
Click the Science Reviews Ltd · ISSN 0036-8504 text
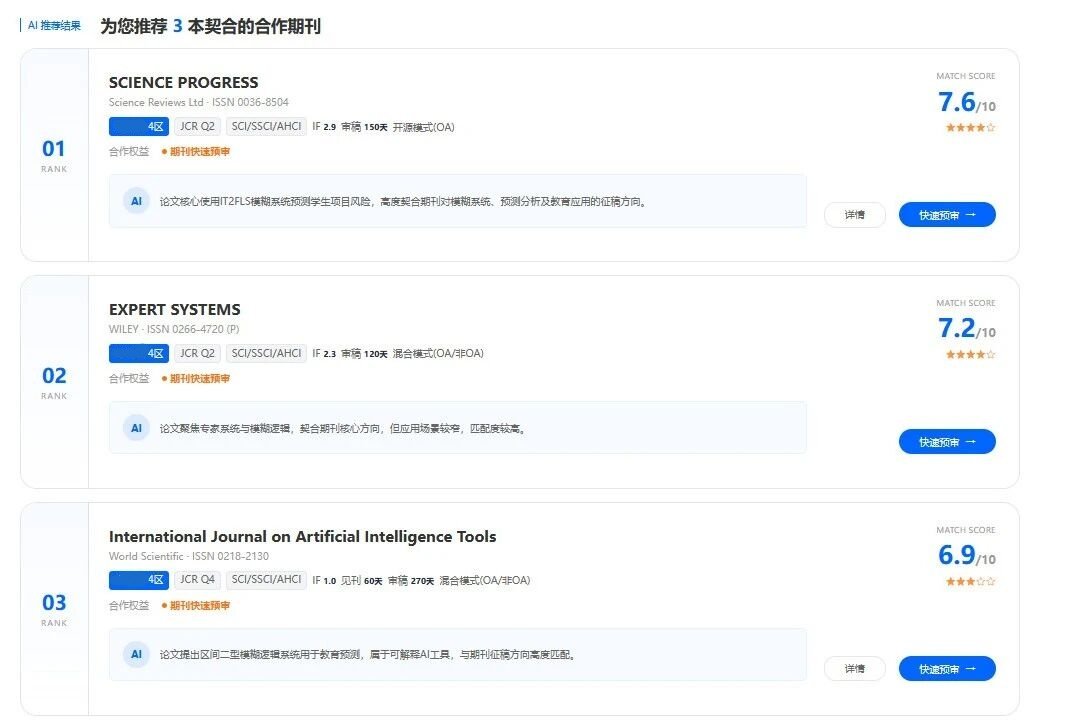click(198, 102)
